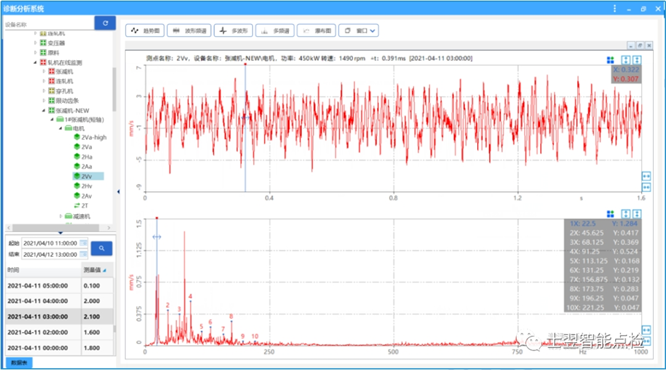The image size is (666, 370).
Task: Click the refresh icon beside device search
Action: point(105,23)
